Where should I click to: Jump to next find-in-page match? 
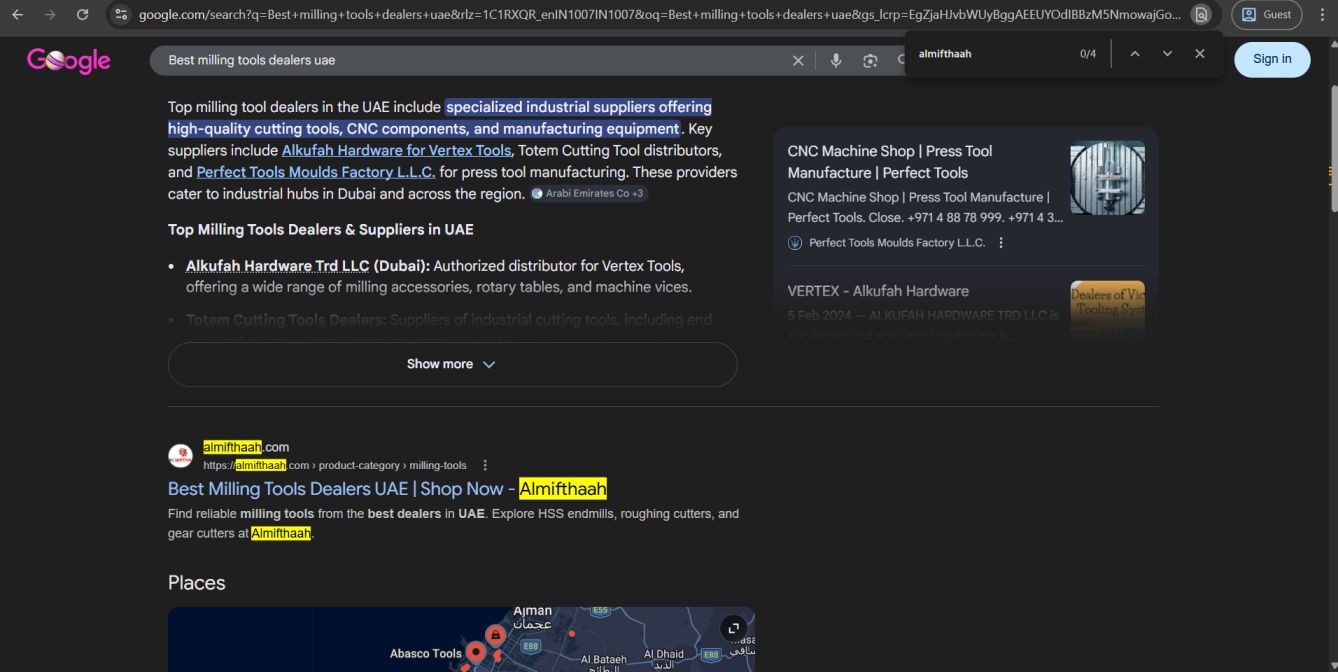click(x=1167, y=54)
